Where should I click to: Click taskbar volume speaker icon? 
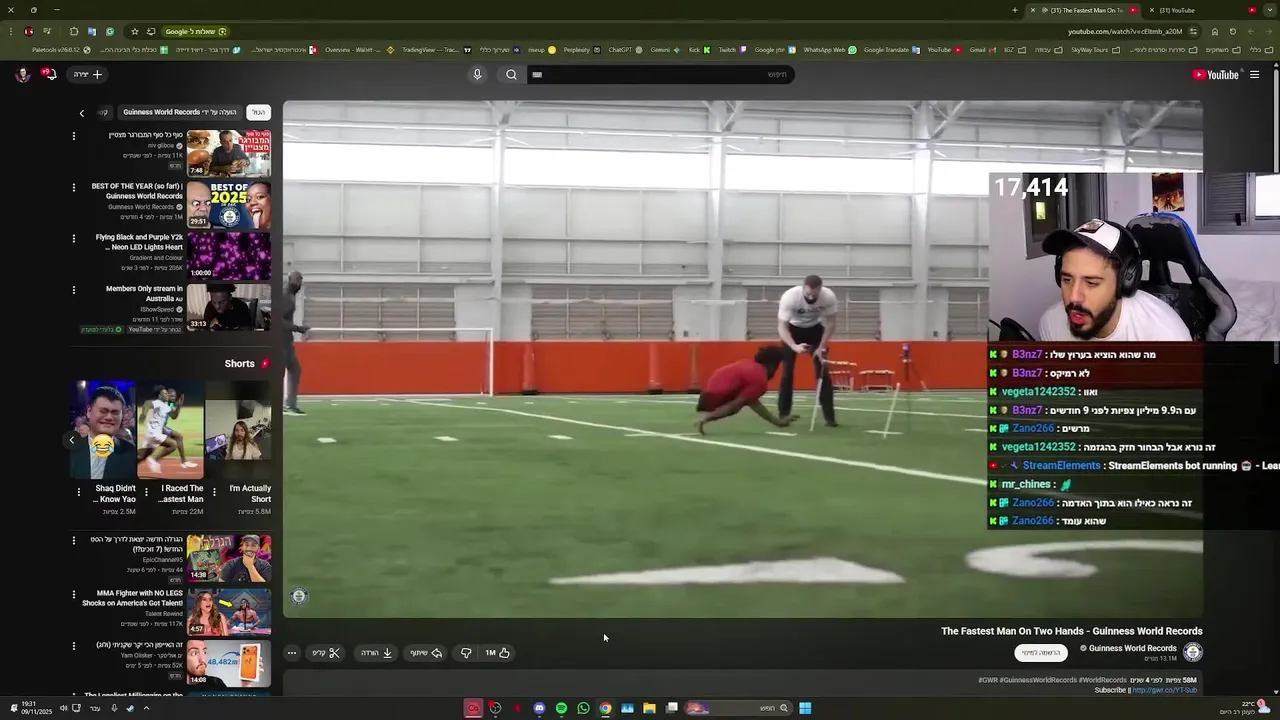coord(63,708)
